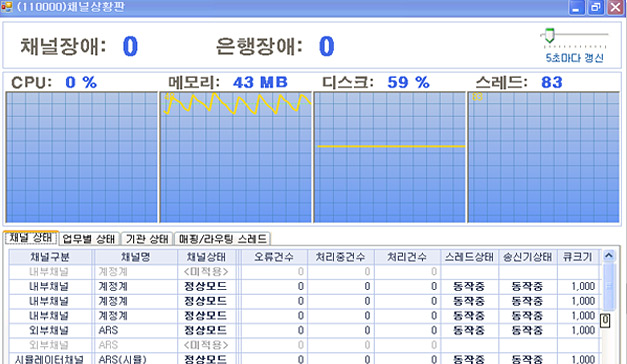Select the CPU usage graph panel
Image resolution: width=627 pixels, height=364 pixels.
coord(82,157)
